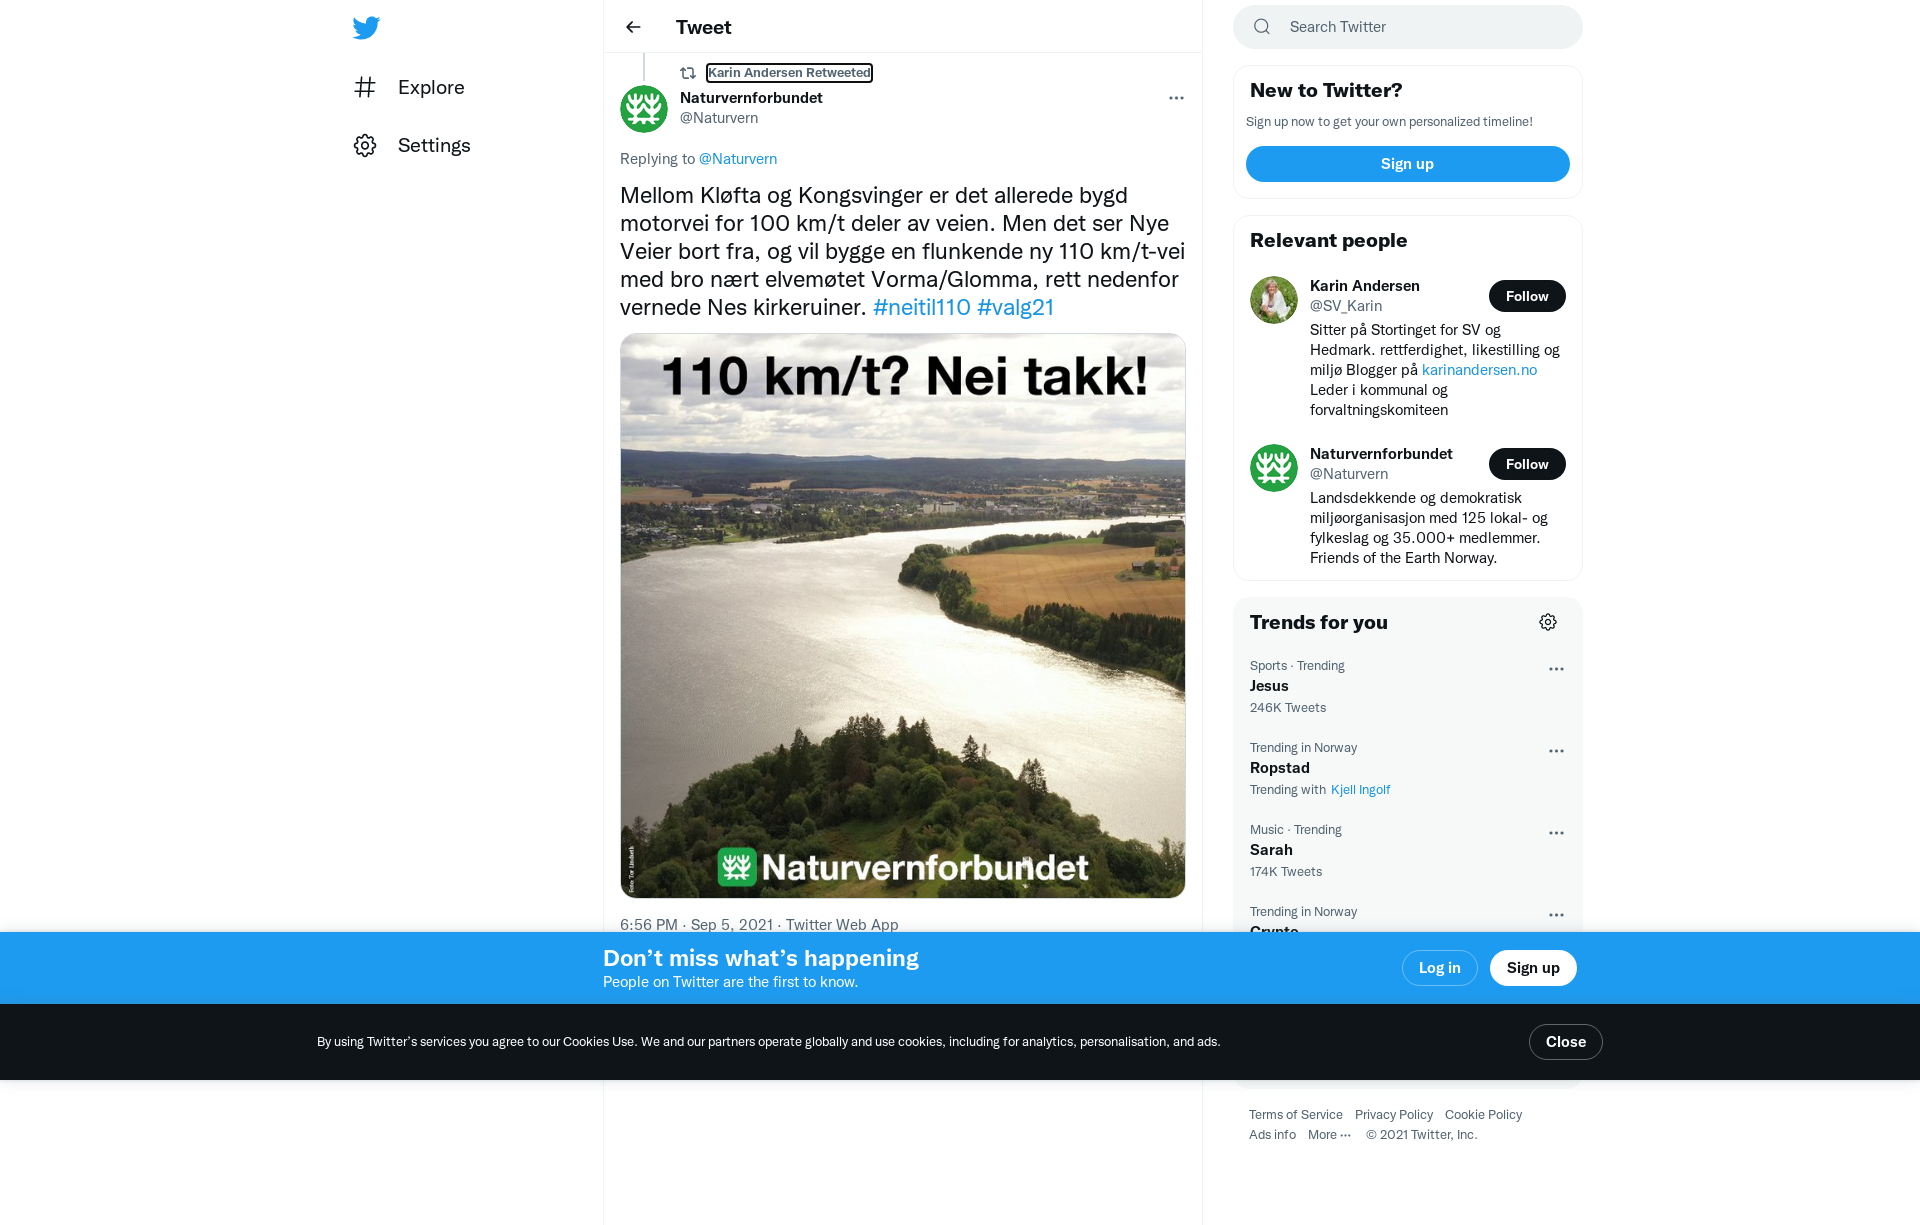The width and height of the screenshot is (1920, 1225).
Task: Open the 110 km/t Nei takk image
Action: (x=902, y=616)
